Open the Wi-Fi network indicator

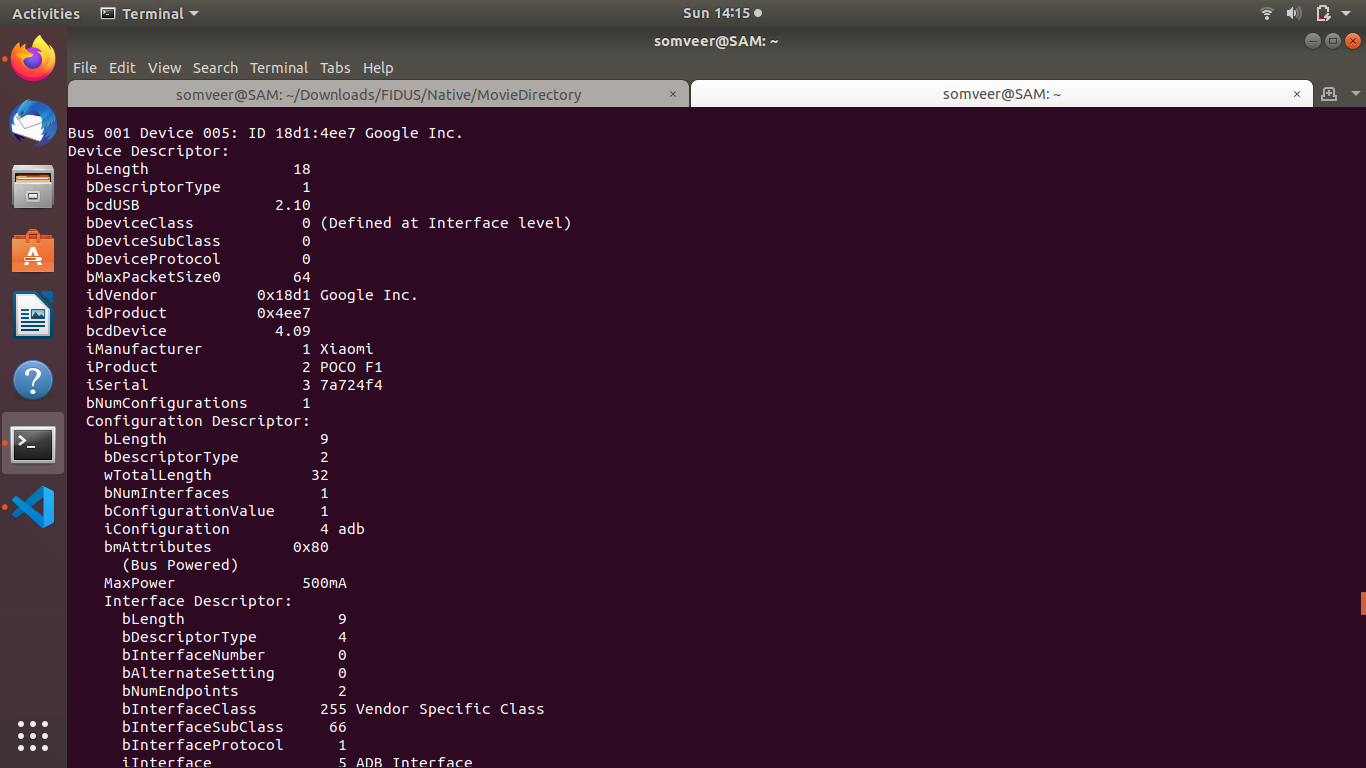1267,14
